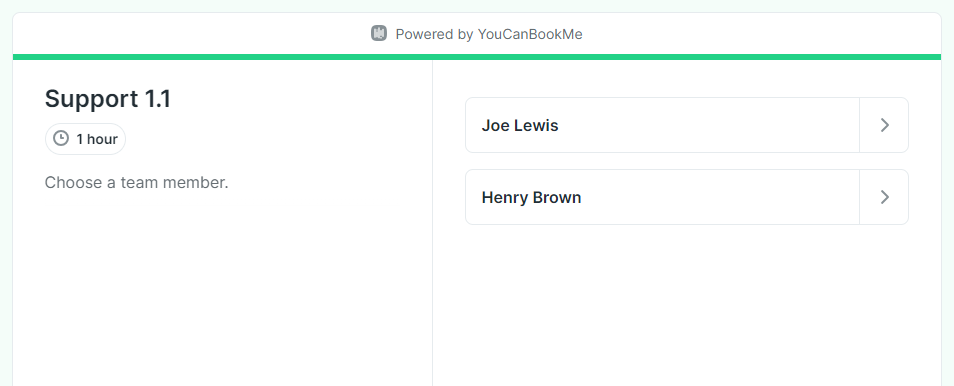This screenshot has width=954, height=386.
Task: Click the word YouCanBookMe in the header
Action: (530, 34)
